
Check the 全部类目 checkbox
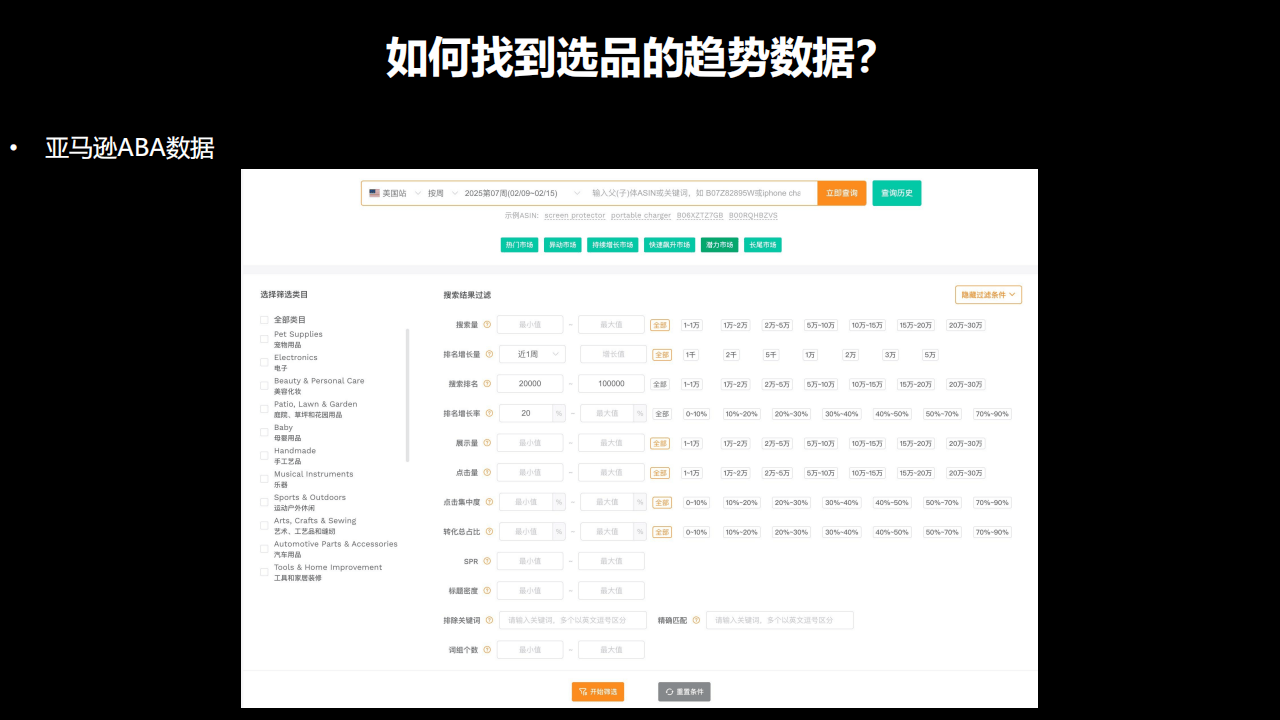coord(264,320)
